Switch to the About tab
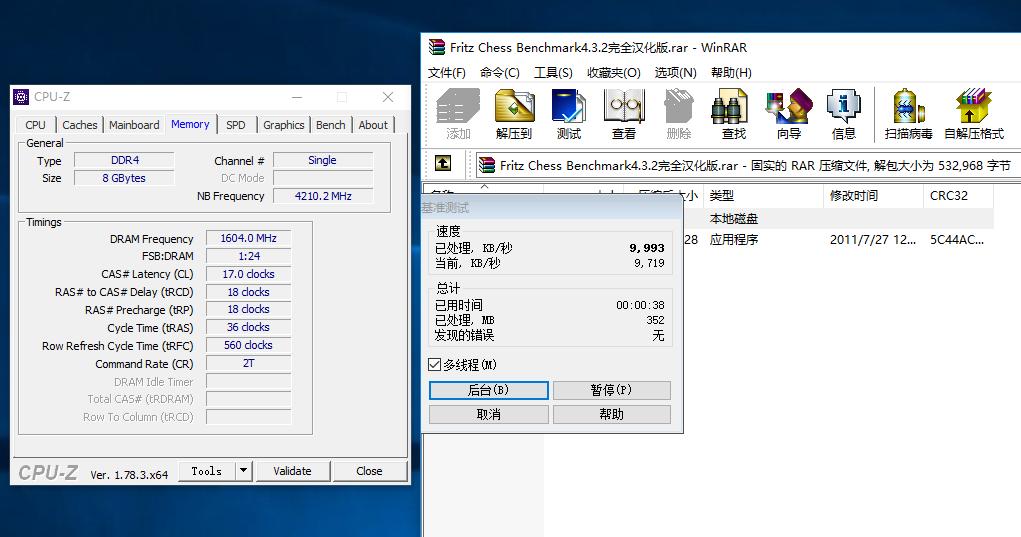 click(x=373, y=125)
